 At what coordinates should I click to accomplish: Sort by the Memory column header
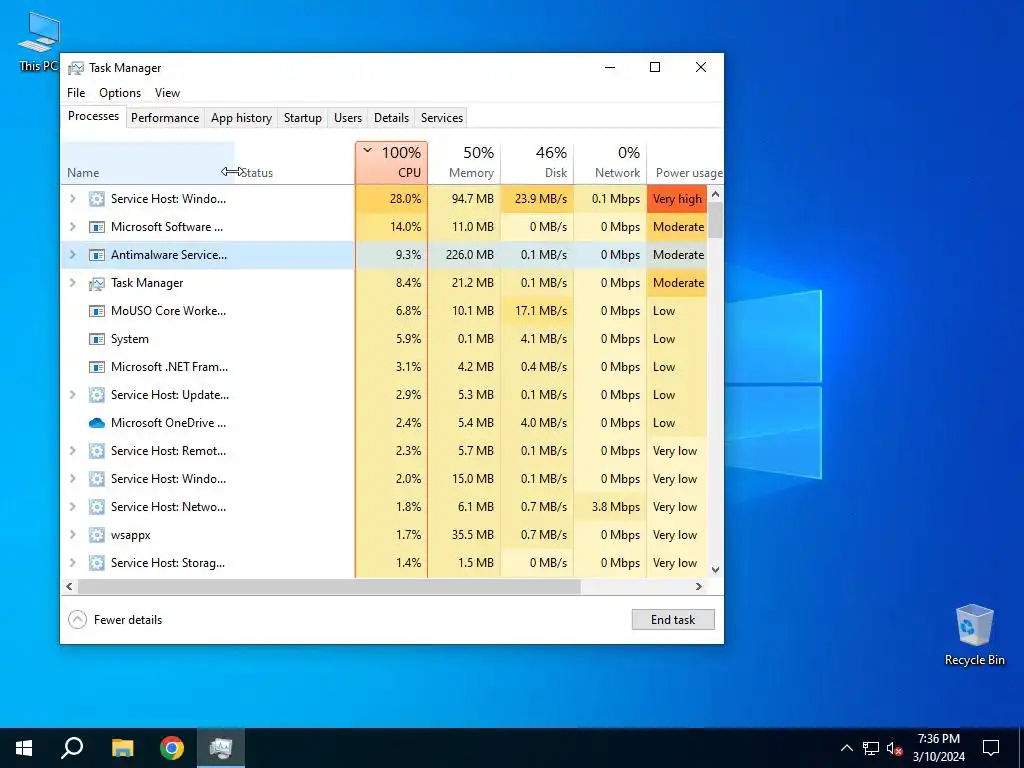point(464,163)
